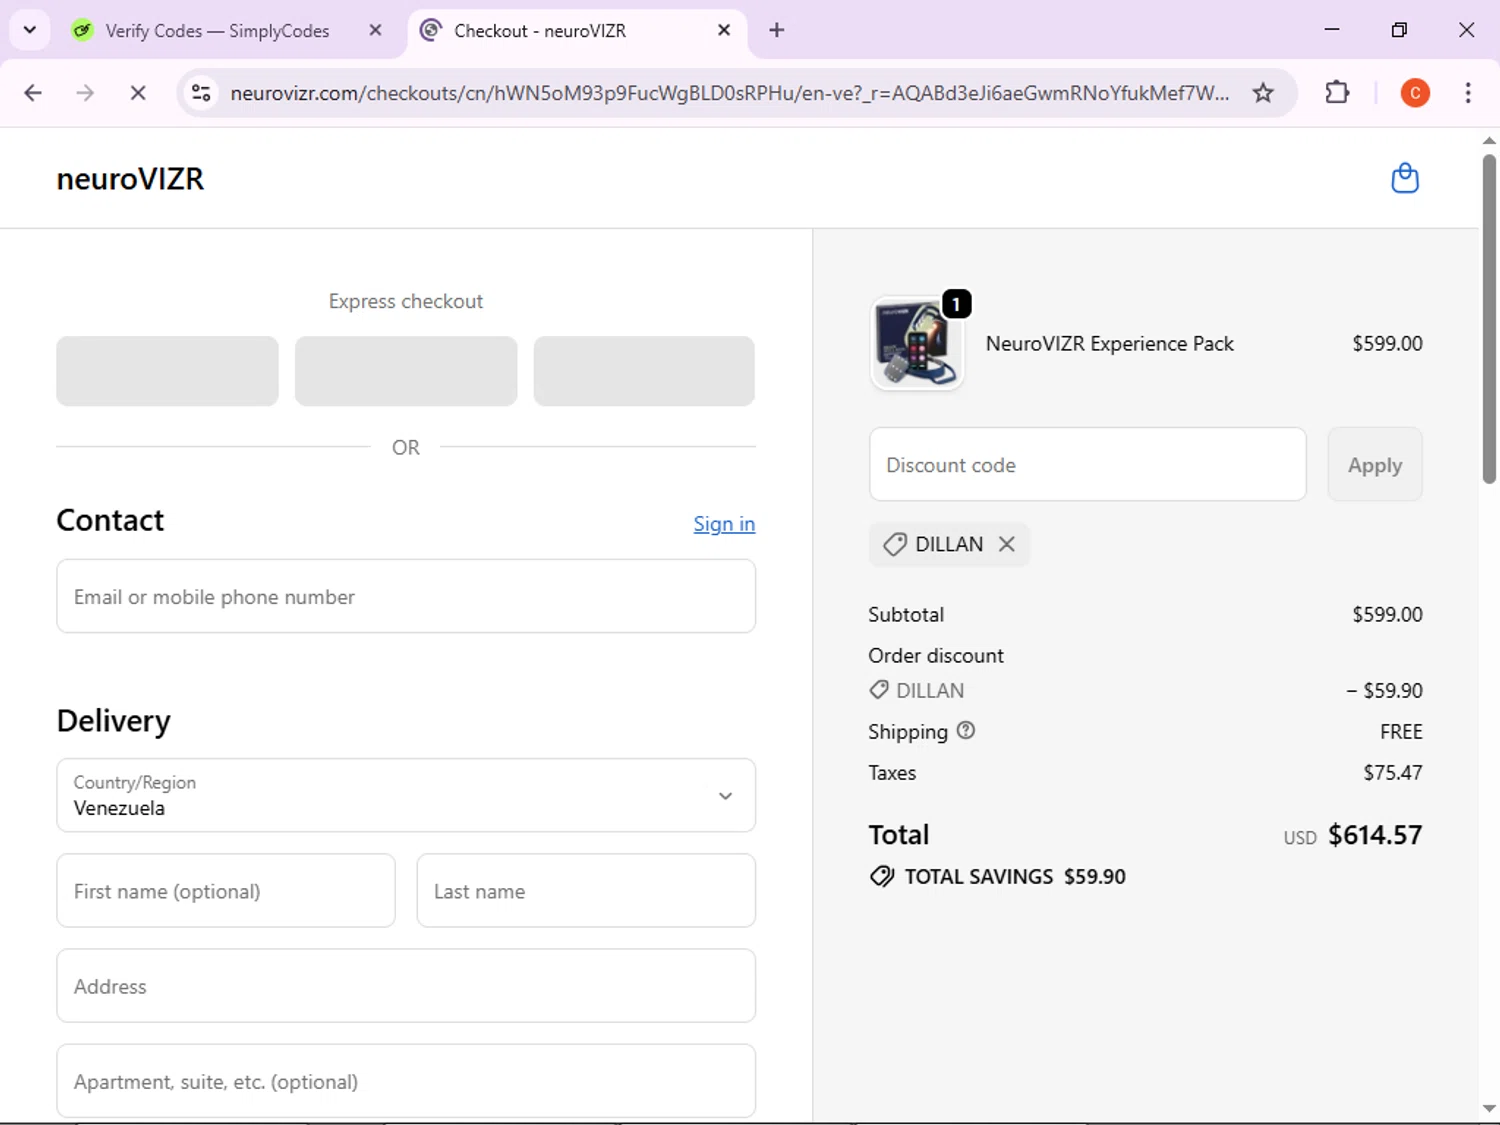Open the Chrome three-dot menu
This screenshot has width=1500, height=1125.
click(x=1467, y=93)
